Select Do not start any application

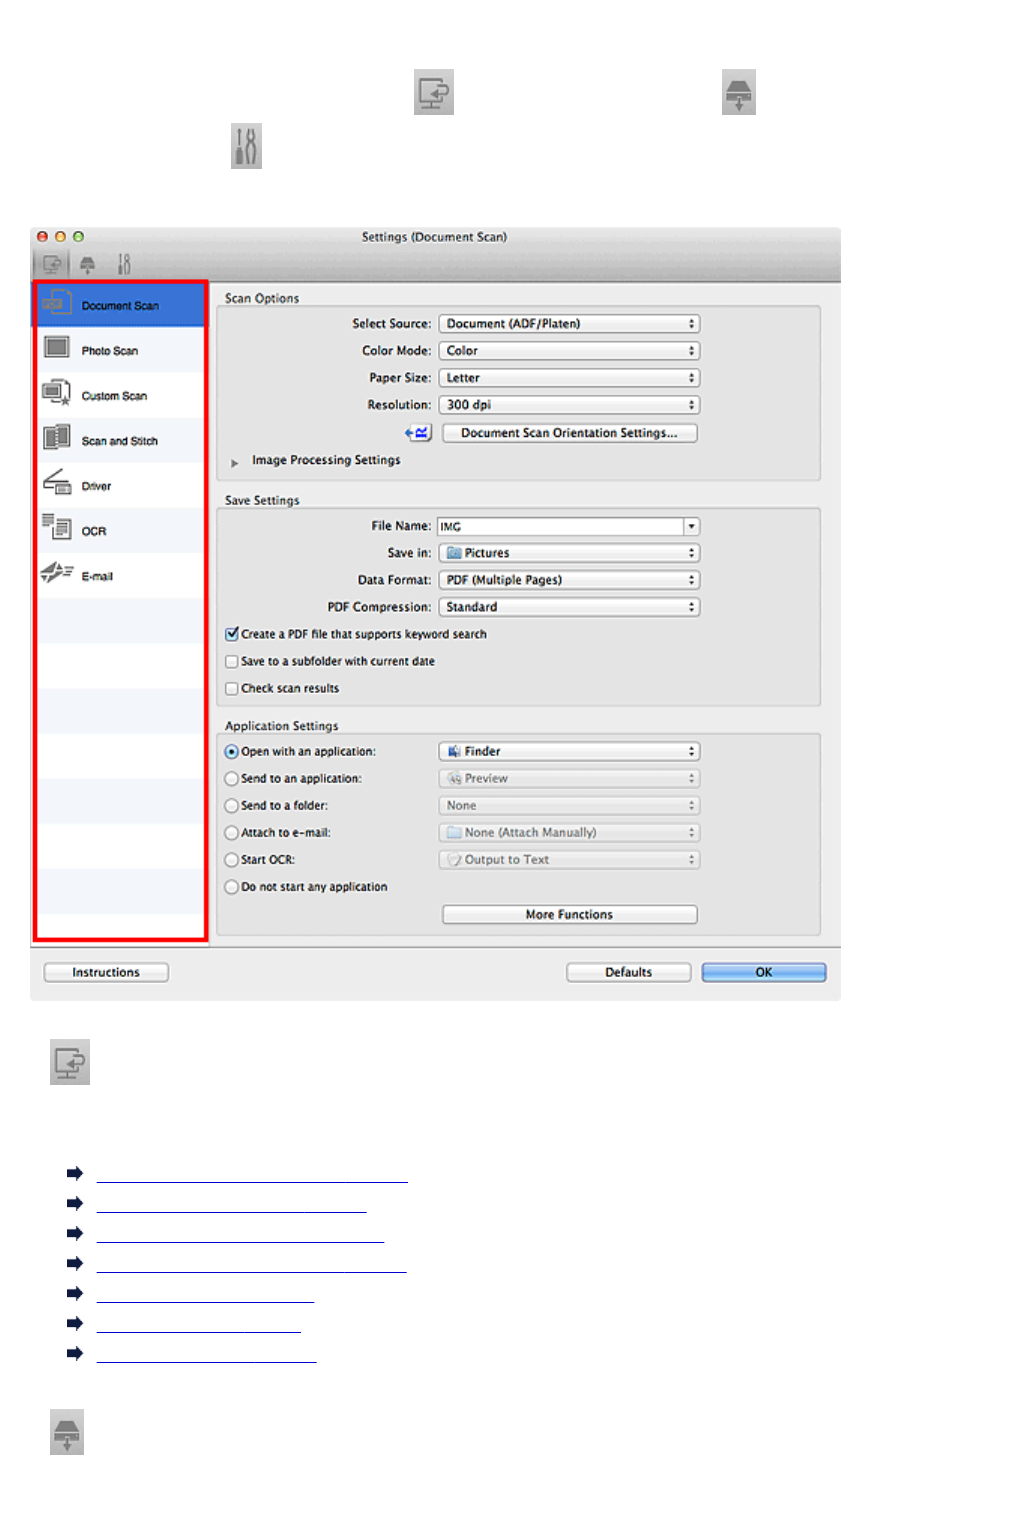pos(232,887)
